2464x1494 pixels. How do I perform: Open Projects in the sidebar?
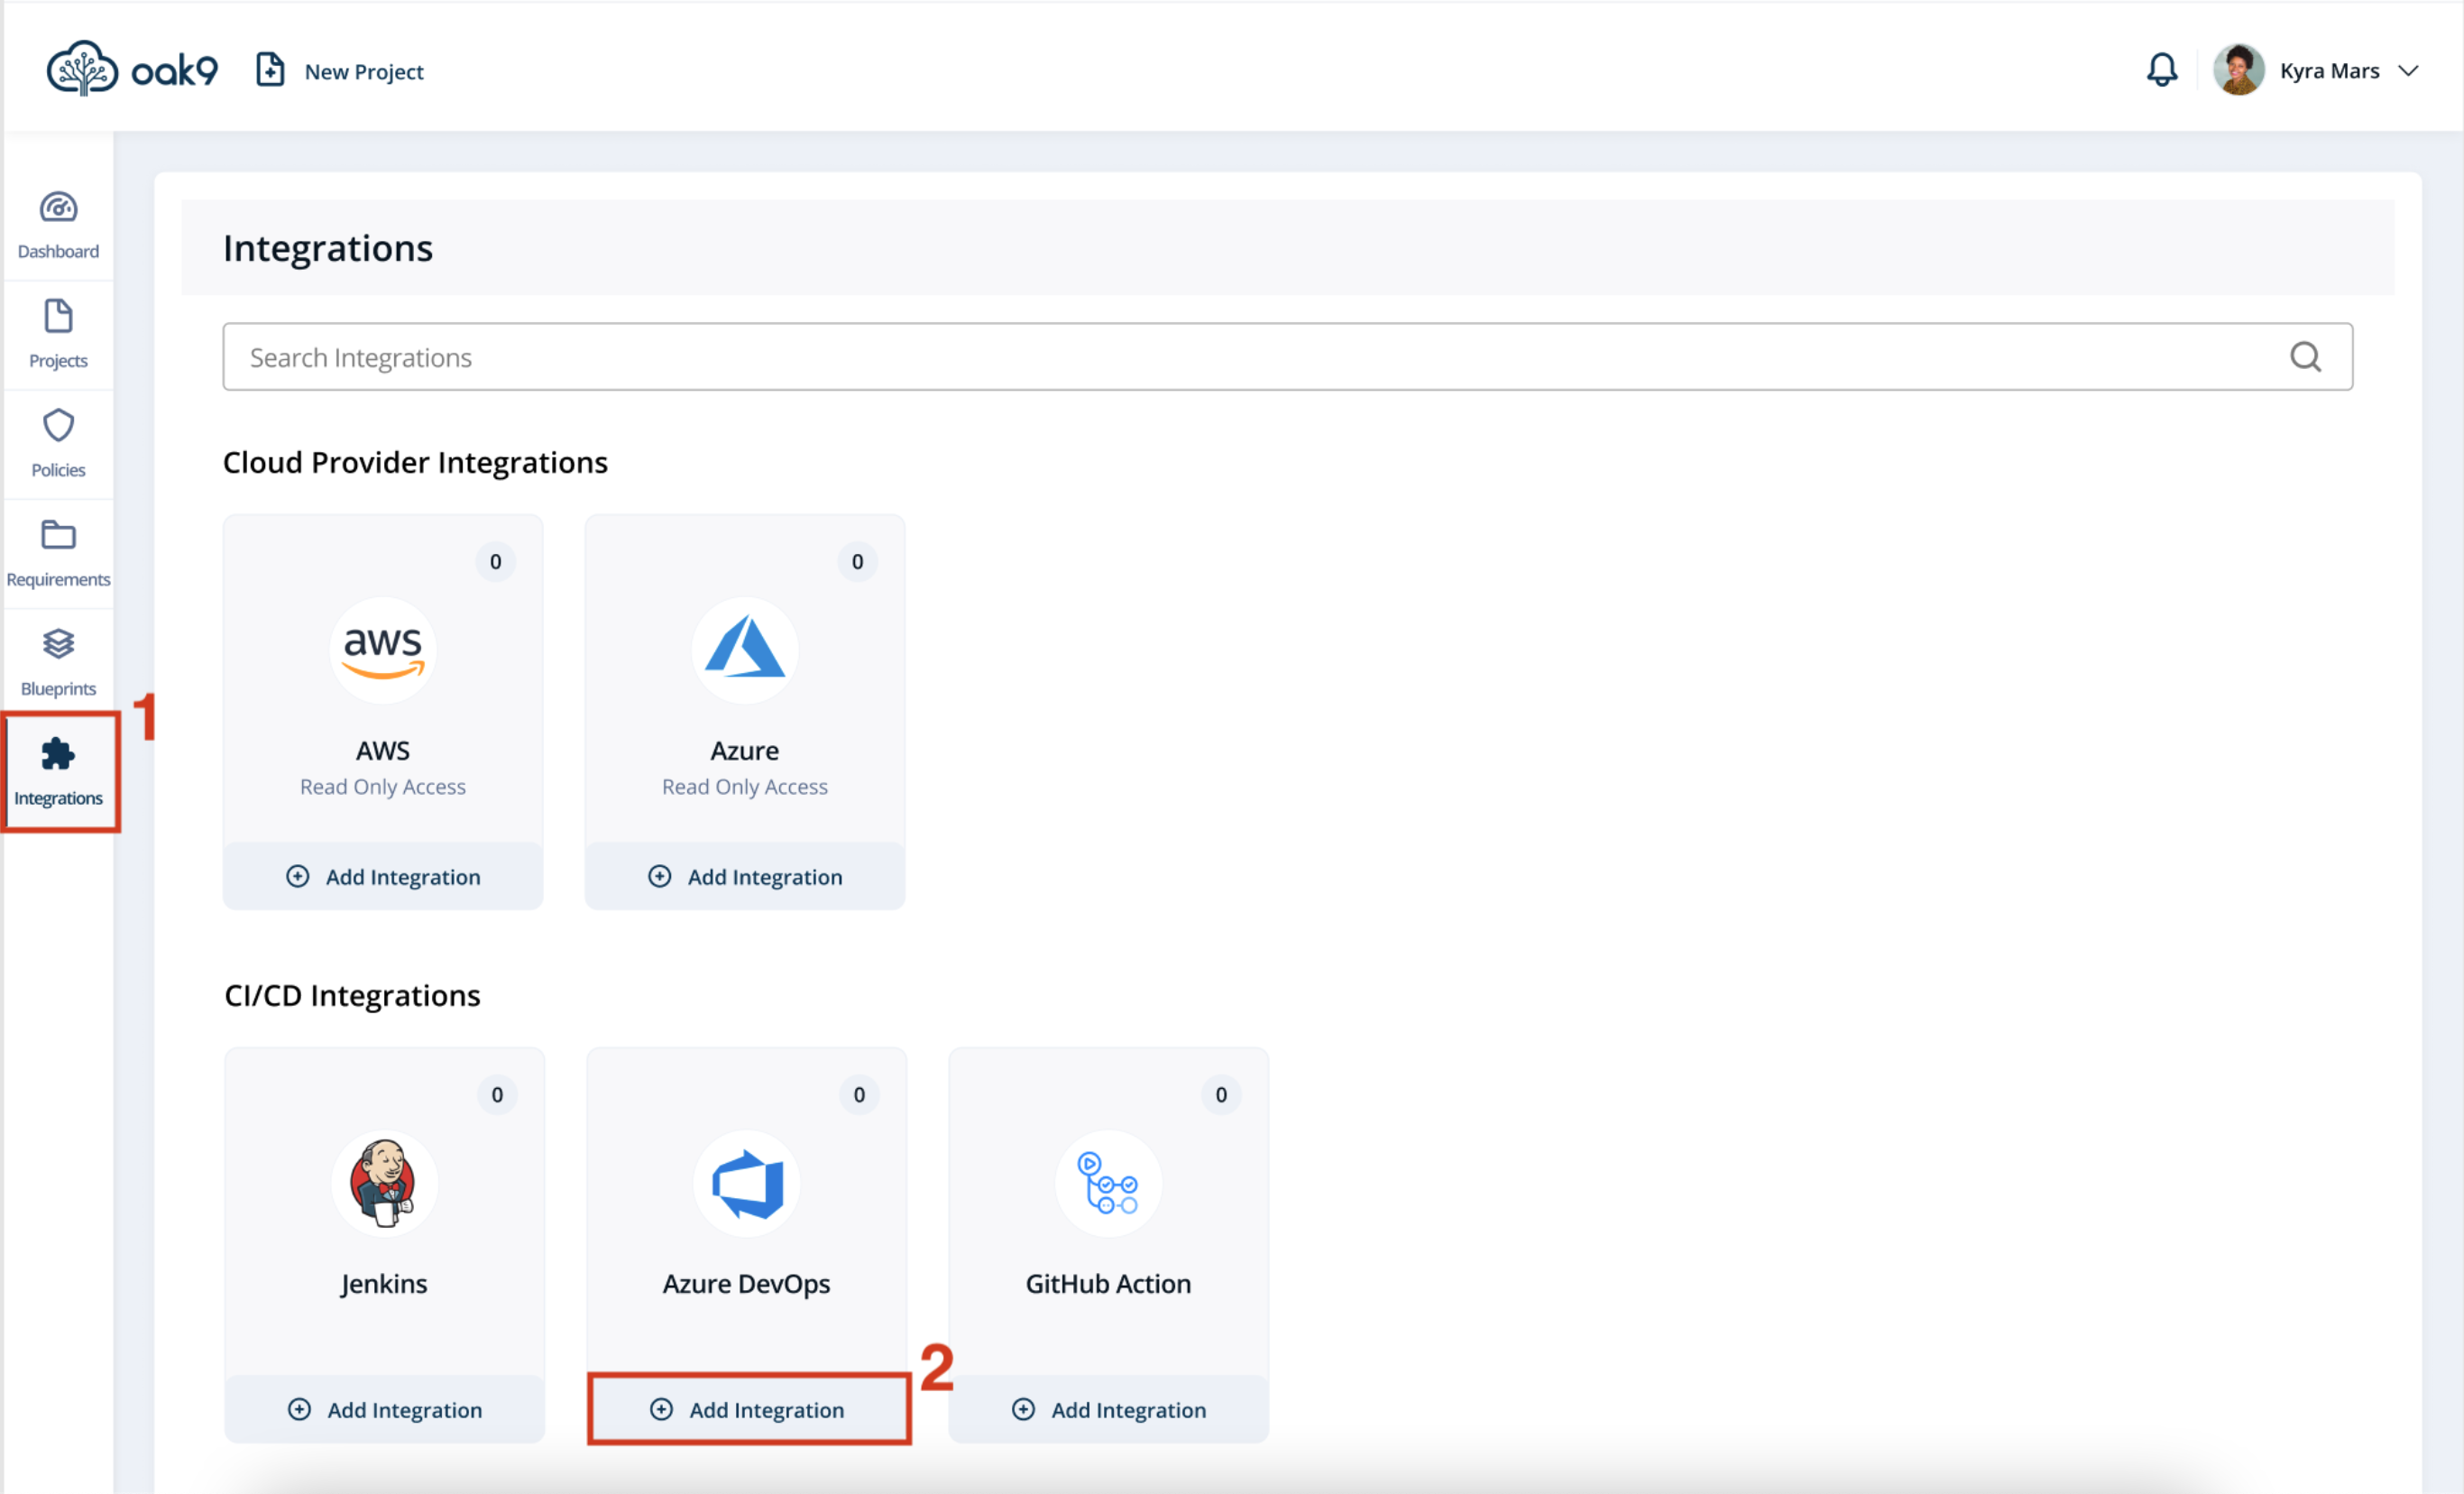[58, 335]
